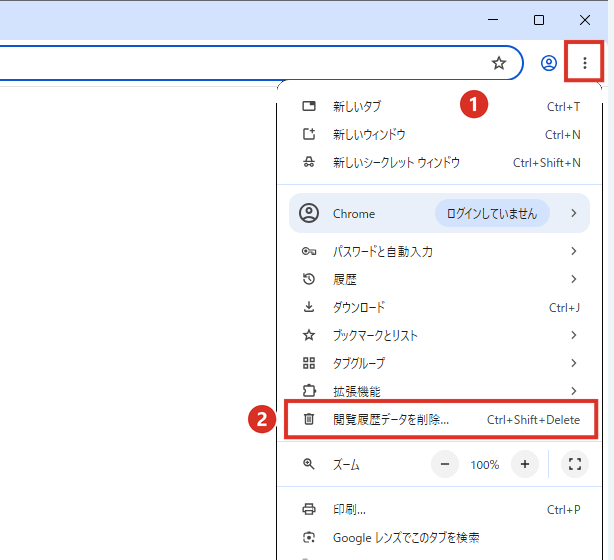
Task: Increase zoom with the plus button
Action: 525,464
